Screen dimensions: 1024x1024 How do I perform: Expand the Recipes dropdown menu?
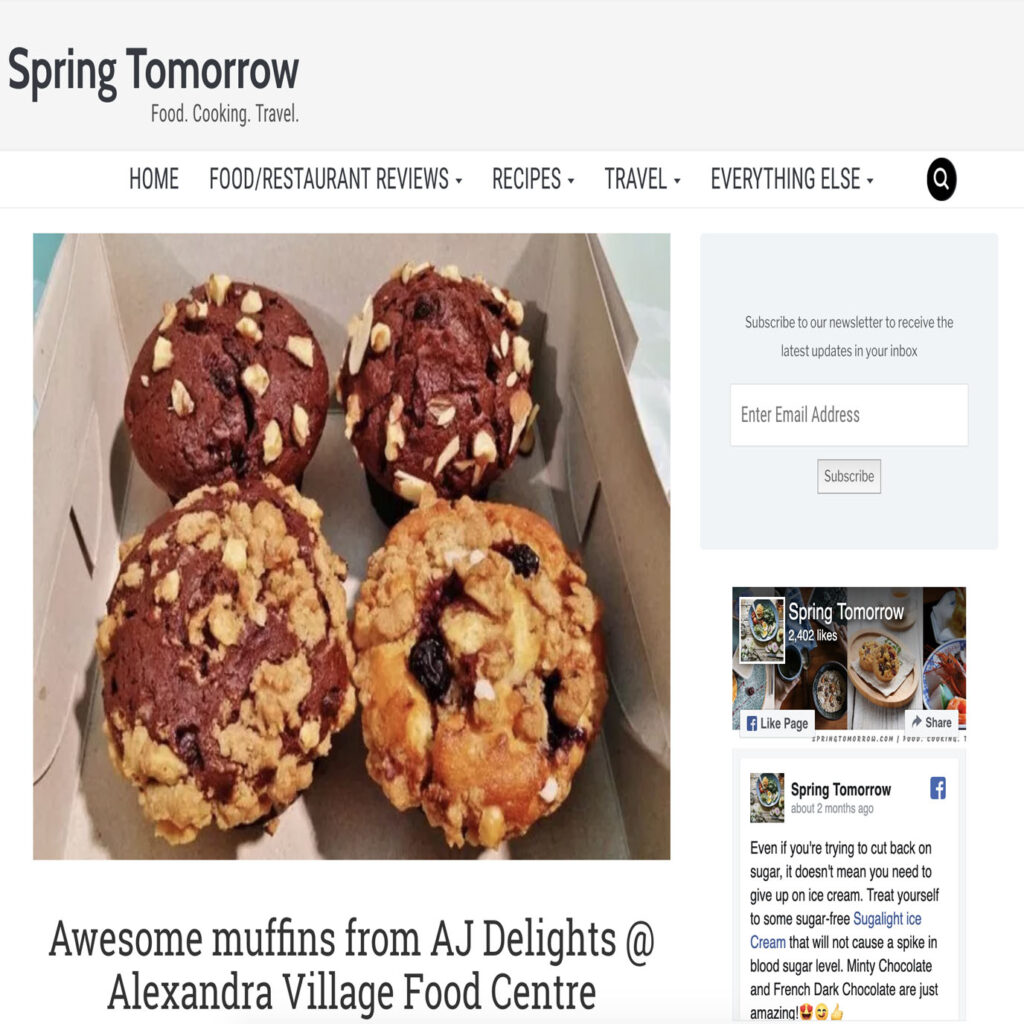pyautogui.click(x=533, y=179)
